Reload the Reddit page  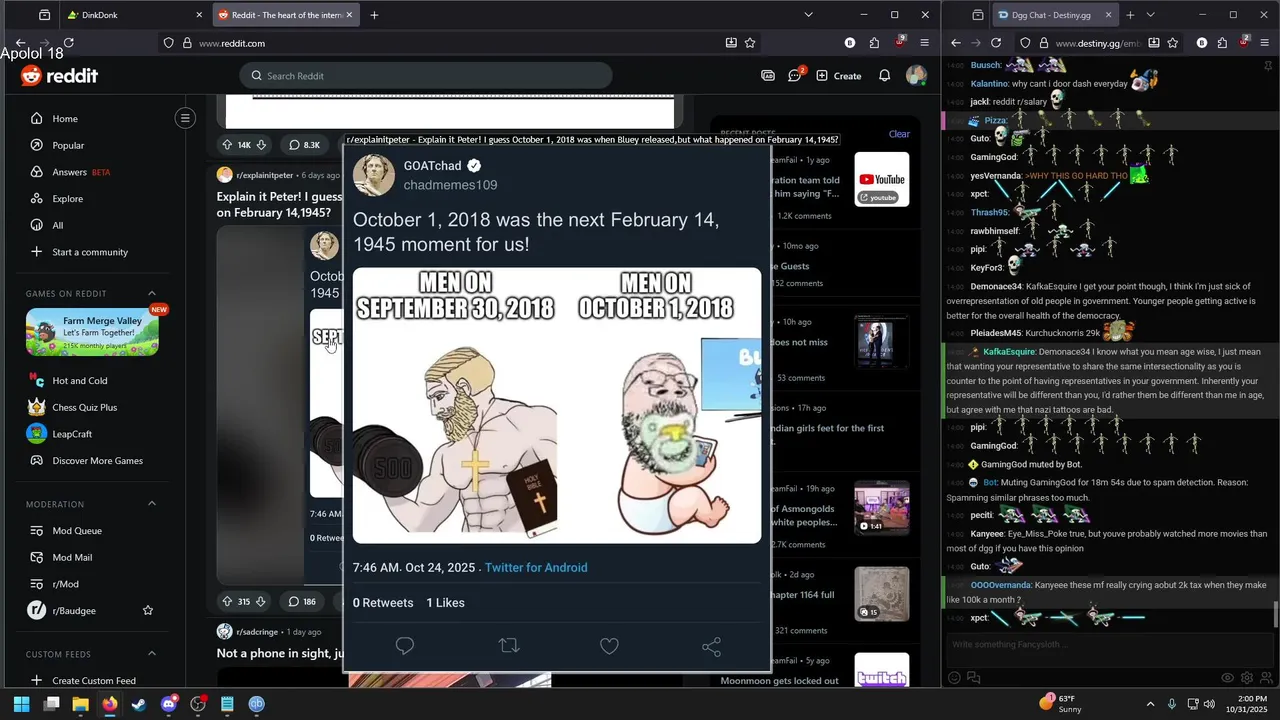(x=68, y=43)
